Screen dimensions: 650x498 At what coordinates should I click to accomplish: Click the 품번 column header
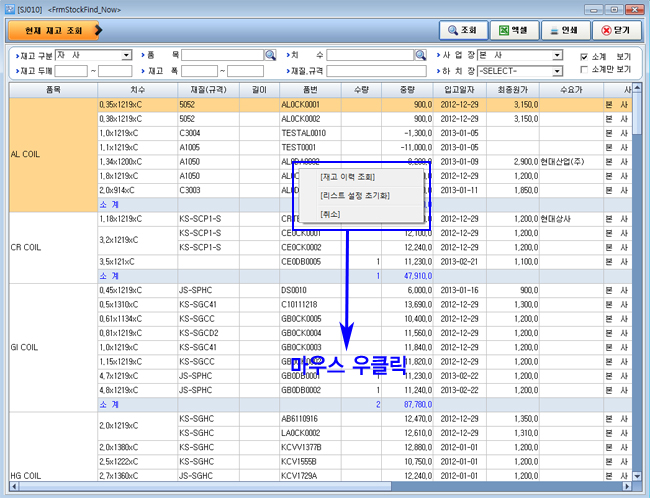310,90
